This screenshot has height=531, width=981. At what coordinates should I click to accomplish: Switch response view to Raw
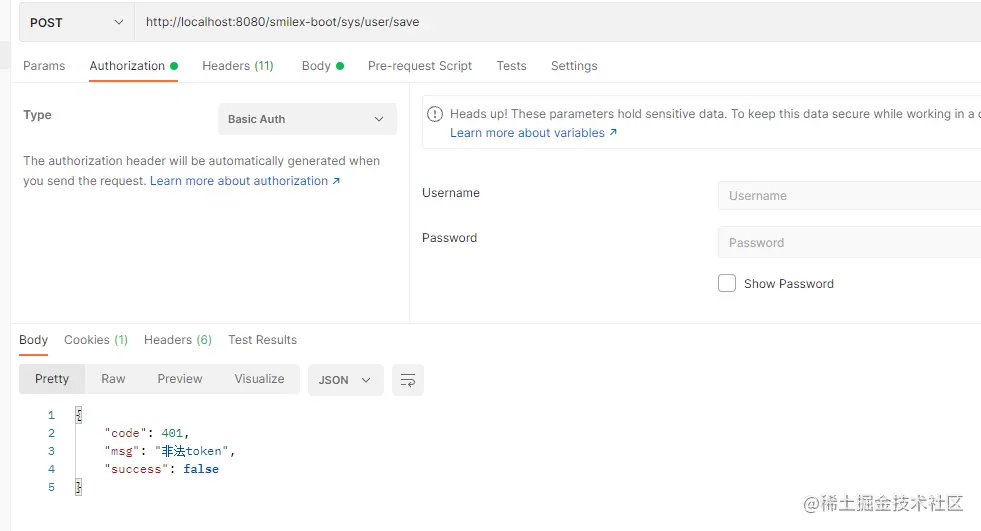(113, 379)
